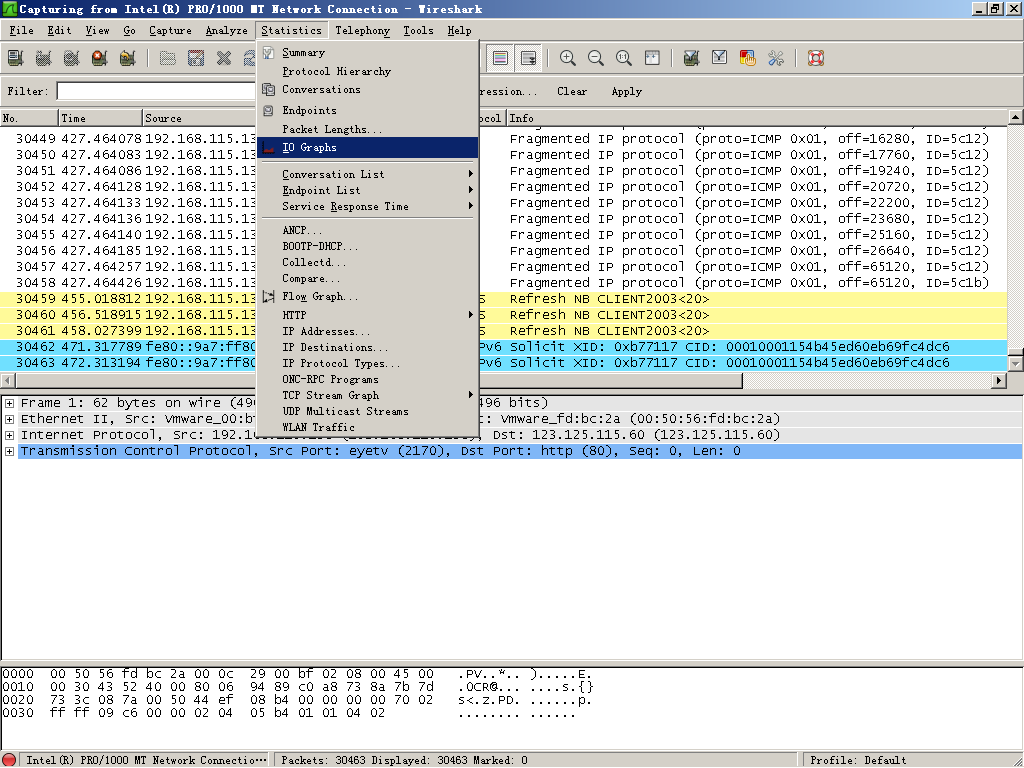Edit capture filters toolbar icon
This screenshot has width=1024, height=768.
point(691,58)
